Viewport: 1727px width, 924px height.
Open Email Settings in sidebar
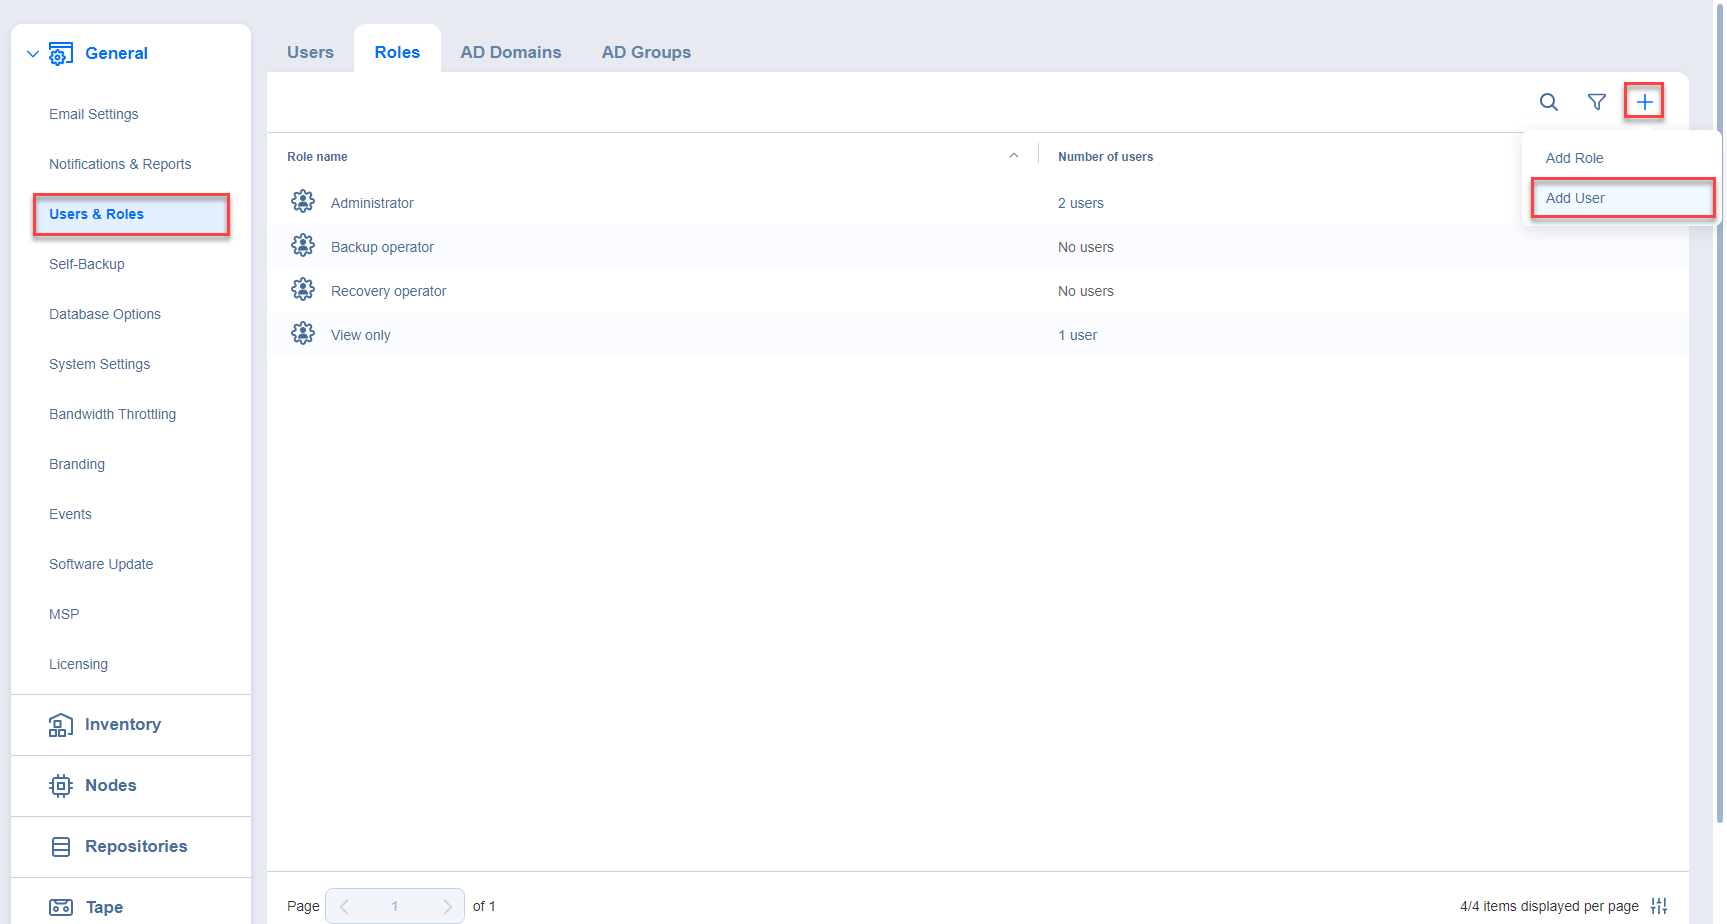(x=94, y=114)
